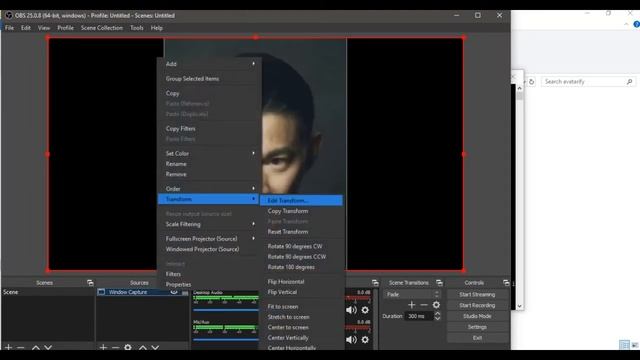Click Start Recording button
Screen dimensions: 640x360
click(477, 305)
